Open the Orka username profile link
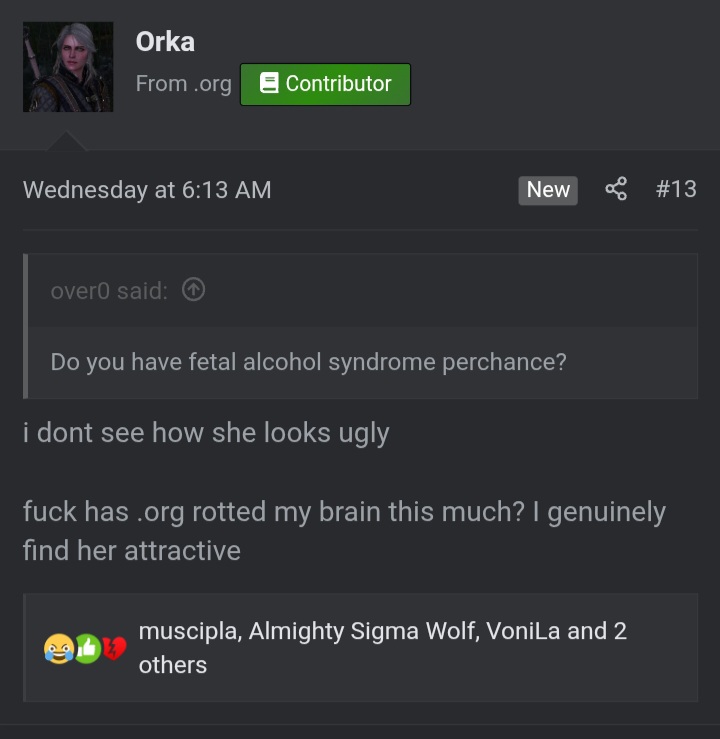The width and height of the screenshot is (720, 739). [x=165, y=42]
